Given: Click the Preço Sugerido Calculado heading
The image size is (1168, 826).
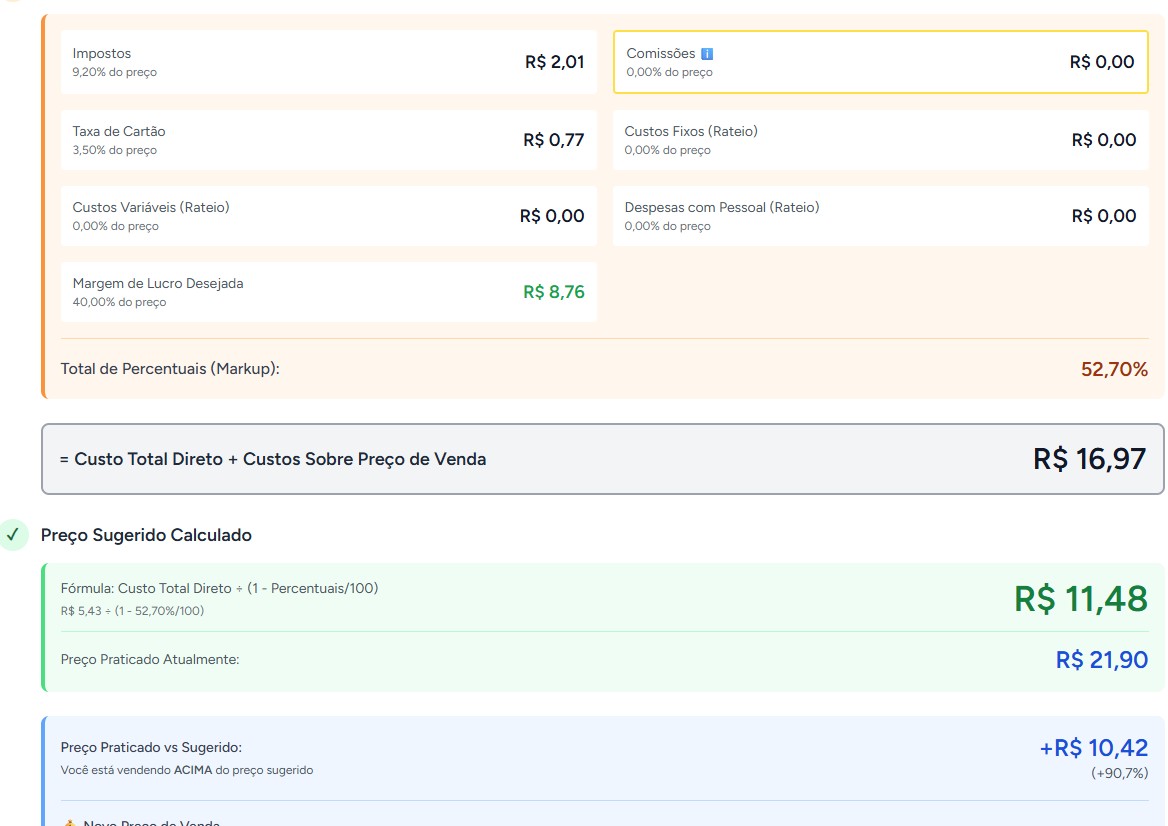Looking at the screenshot, I should coord(146,535).
